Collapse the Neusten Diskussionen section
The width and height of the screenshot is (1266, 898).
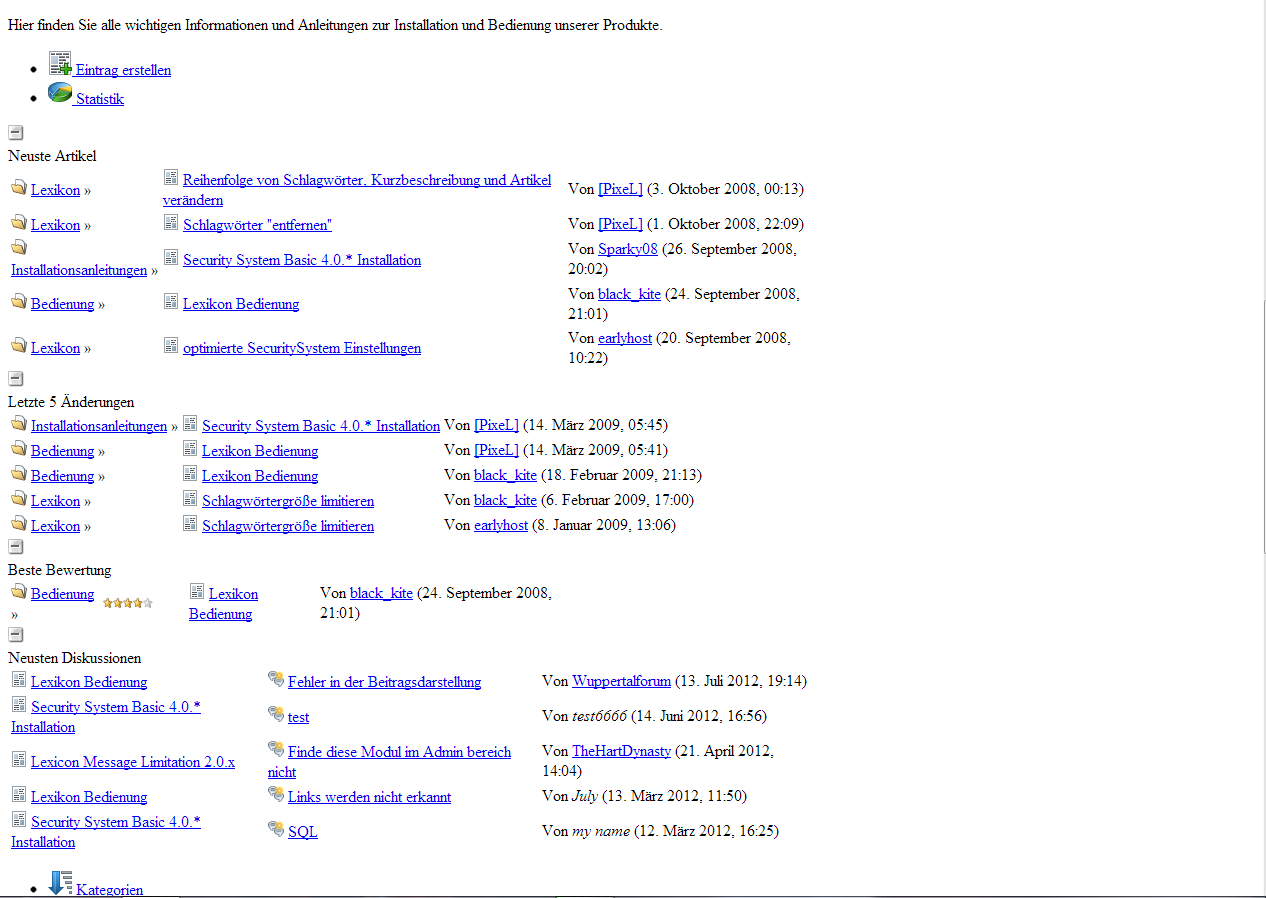click(x=16, y=634)
